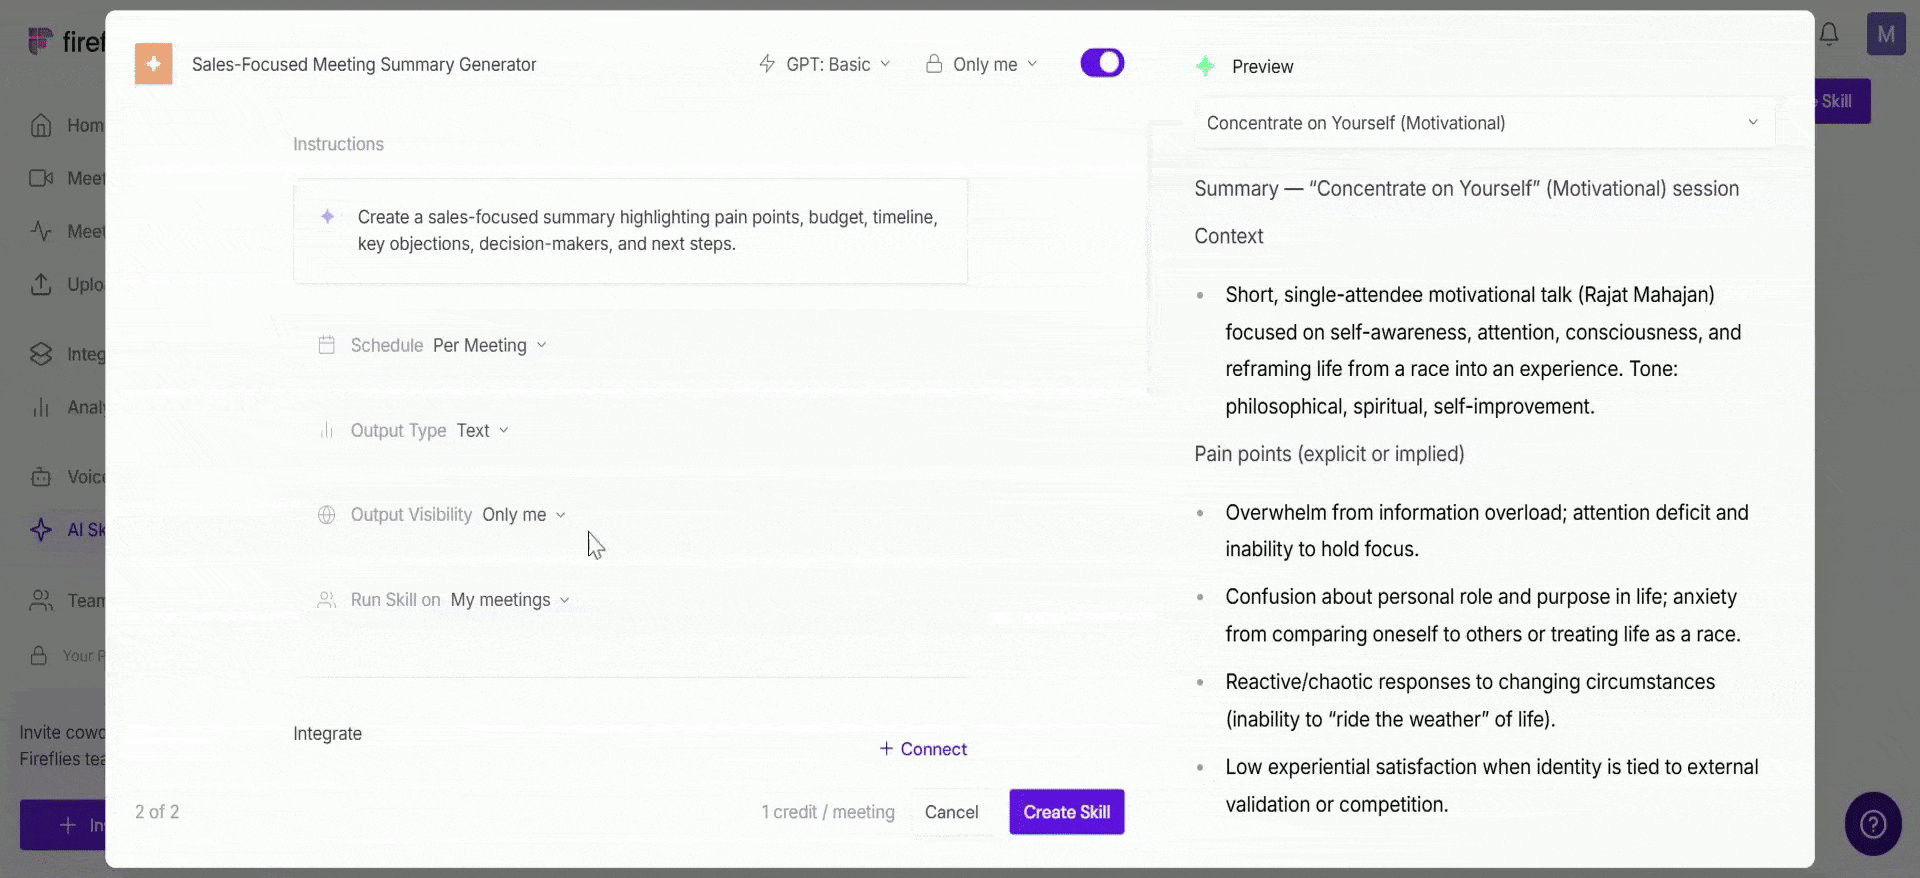This screenshot has height=878, width=1920.
Task: Click the Cancel button
Action: (x=951, y=812)
